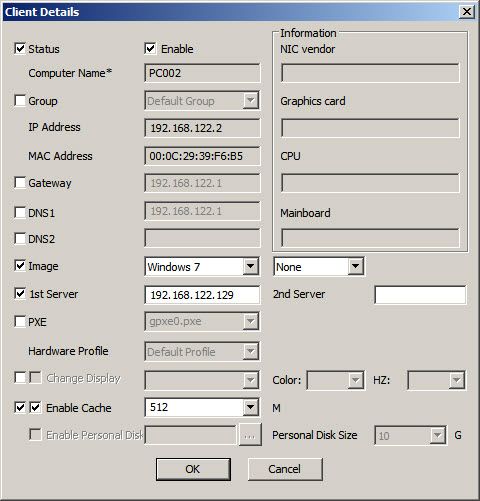Click the Computer Name field PC002
This screenshot has height=501, width=480.
(202, 73)
